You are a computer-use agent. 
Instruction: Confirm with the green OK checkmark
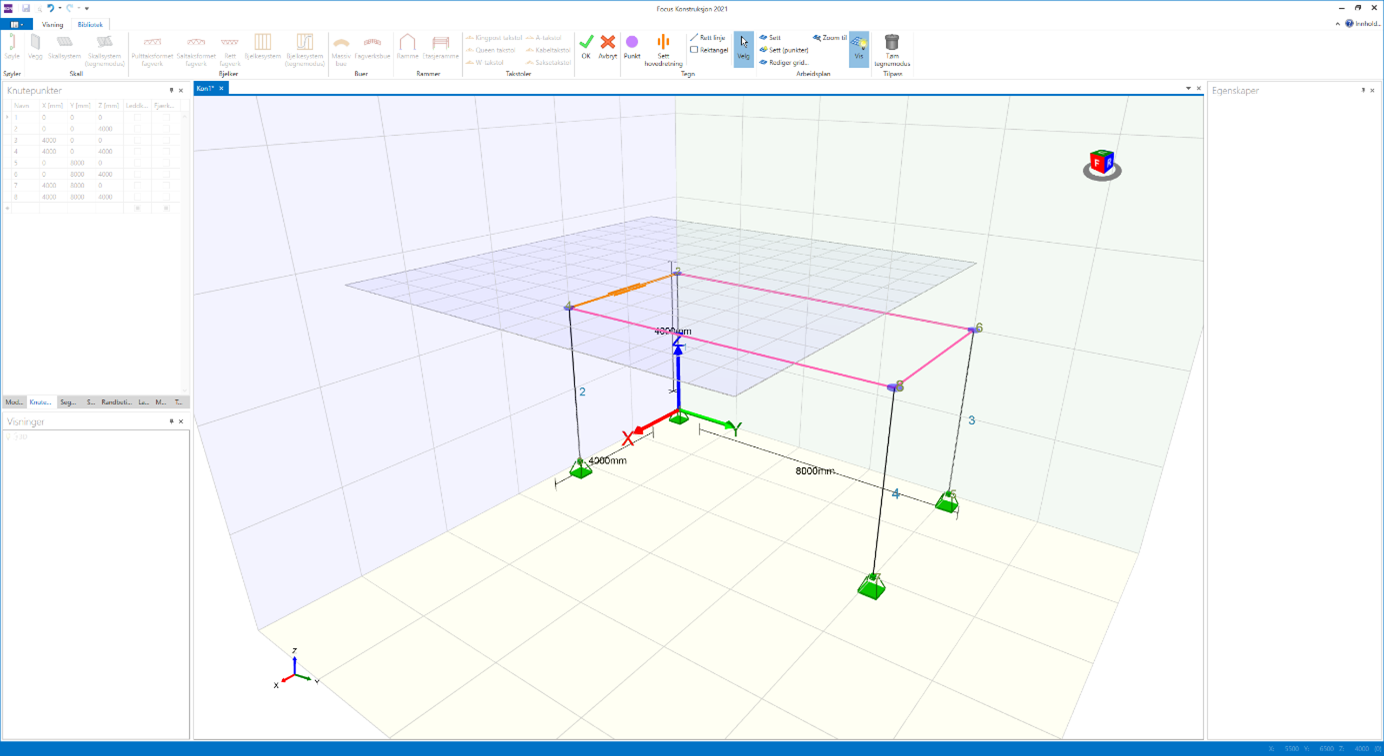586,46
